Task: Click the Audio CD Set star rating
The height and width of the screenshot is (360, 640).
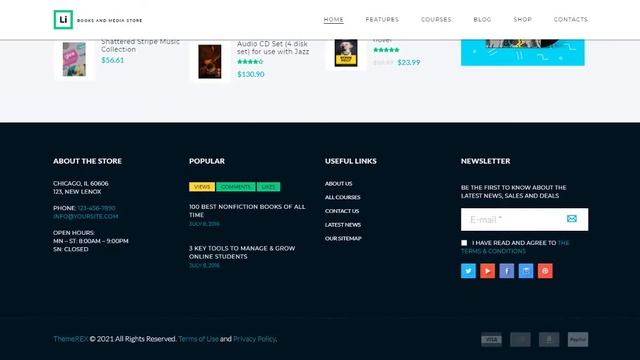Action: coord(250,62)
